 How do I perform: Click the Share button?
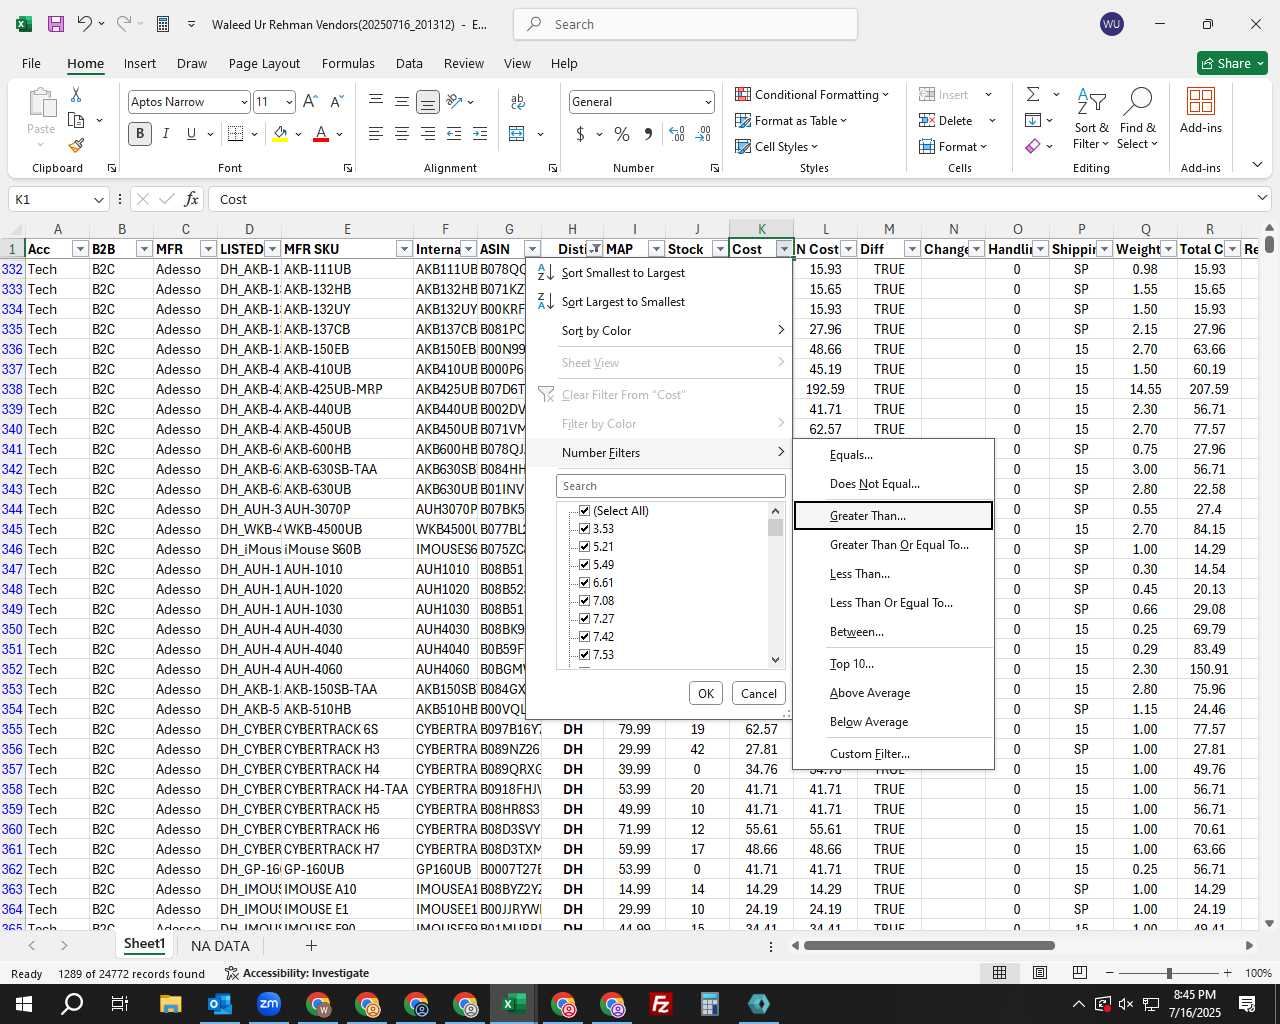[x=1232, y=63]
